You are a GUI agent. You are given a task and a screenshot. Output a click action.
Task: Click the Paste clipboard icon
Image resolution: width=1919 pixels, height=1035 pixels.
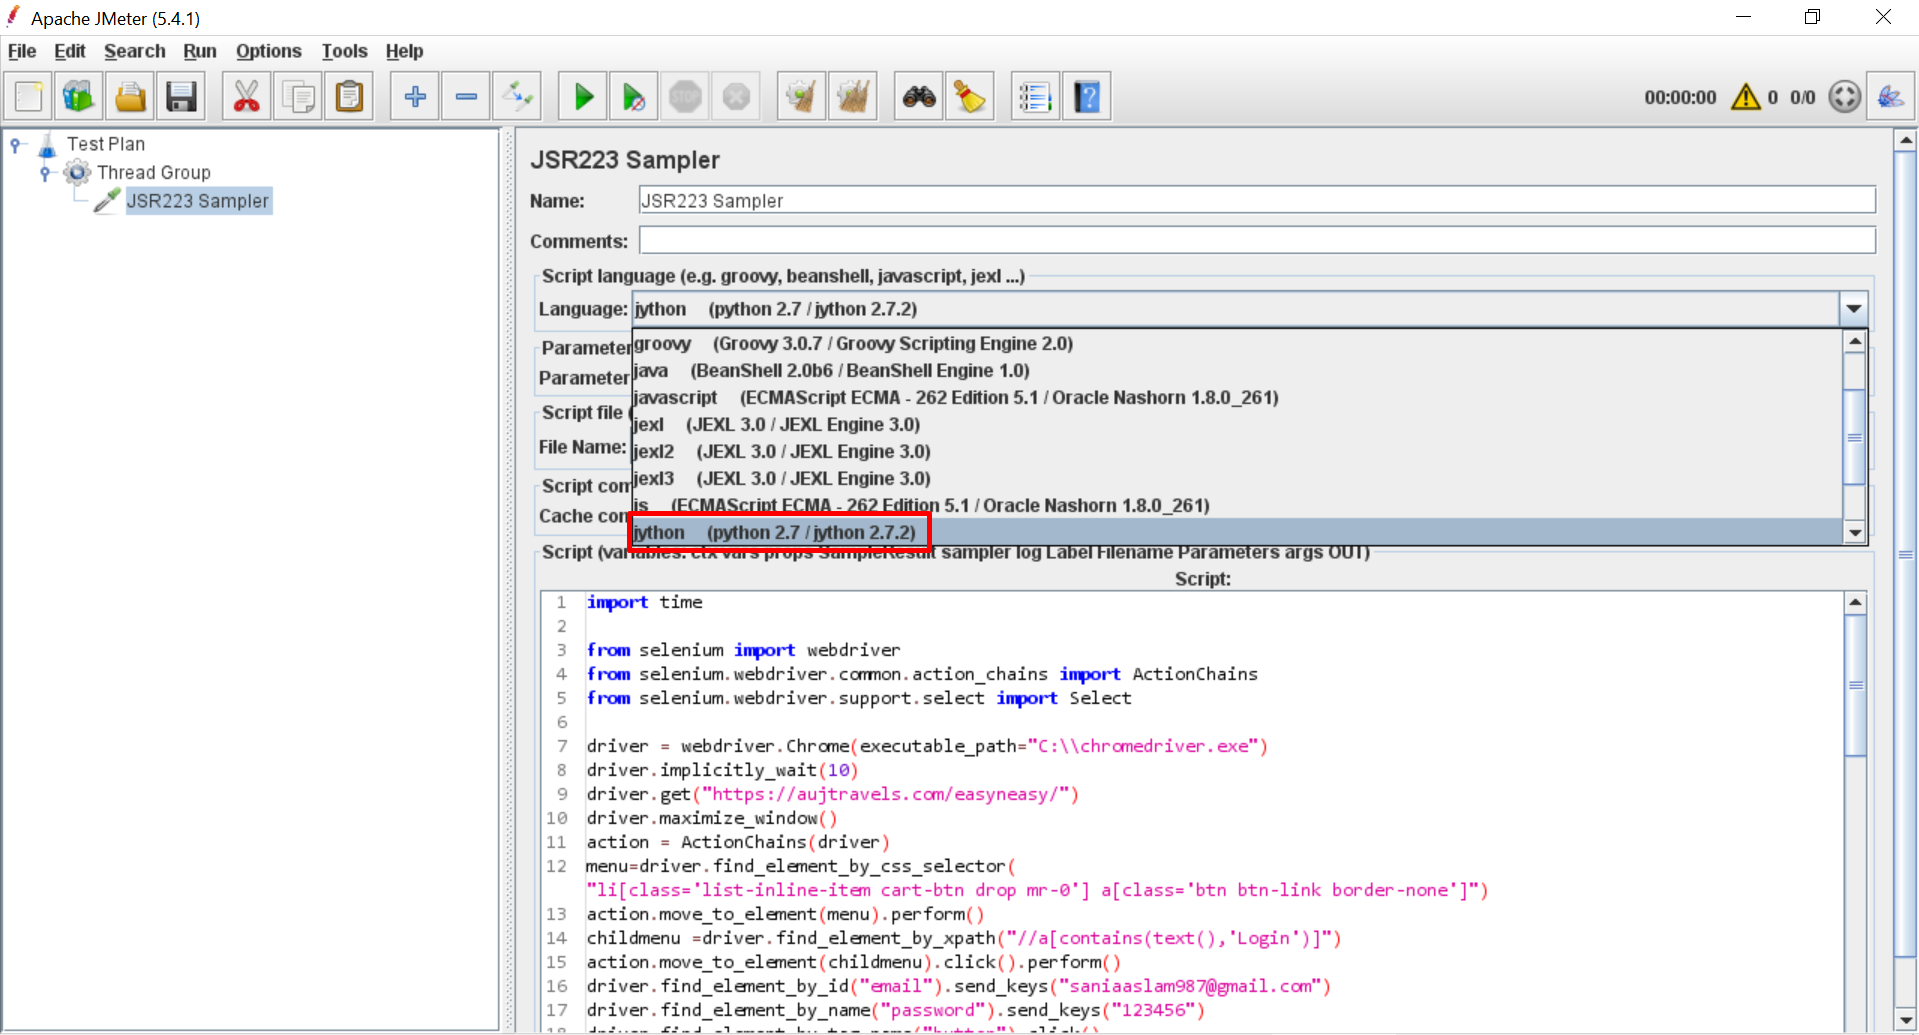349,97
